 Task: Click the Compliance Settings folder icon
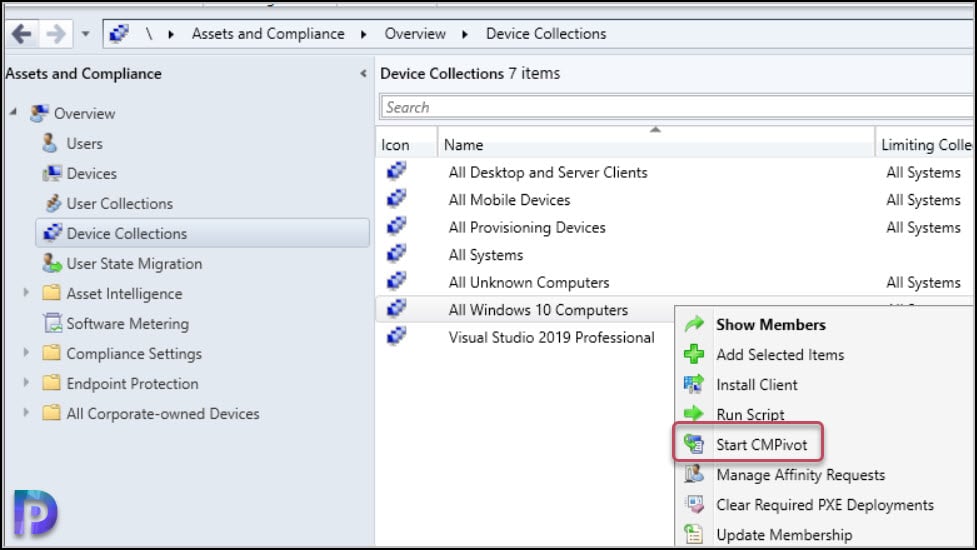pyautogui.click(x=51, y=353)
